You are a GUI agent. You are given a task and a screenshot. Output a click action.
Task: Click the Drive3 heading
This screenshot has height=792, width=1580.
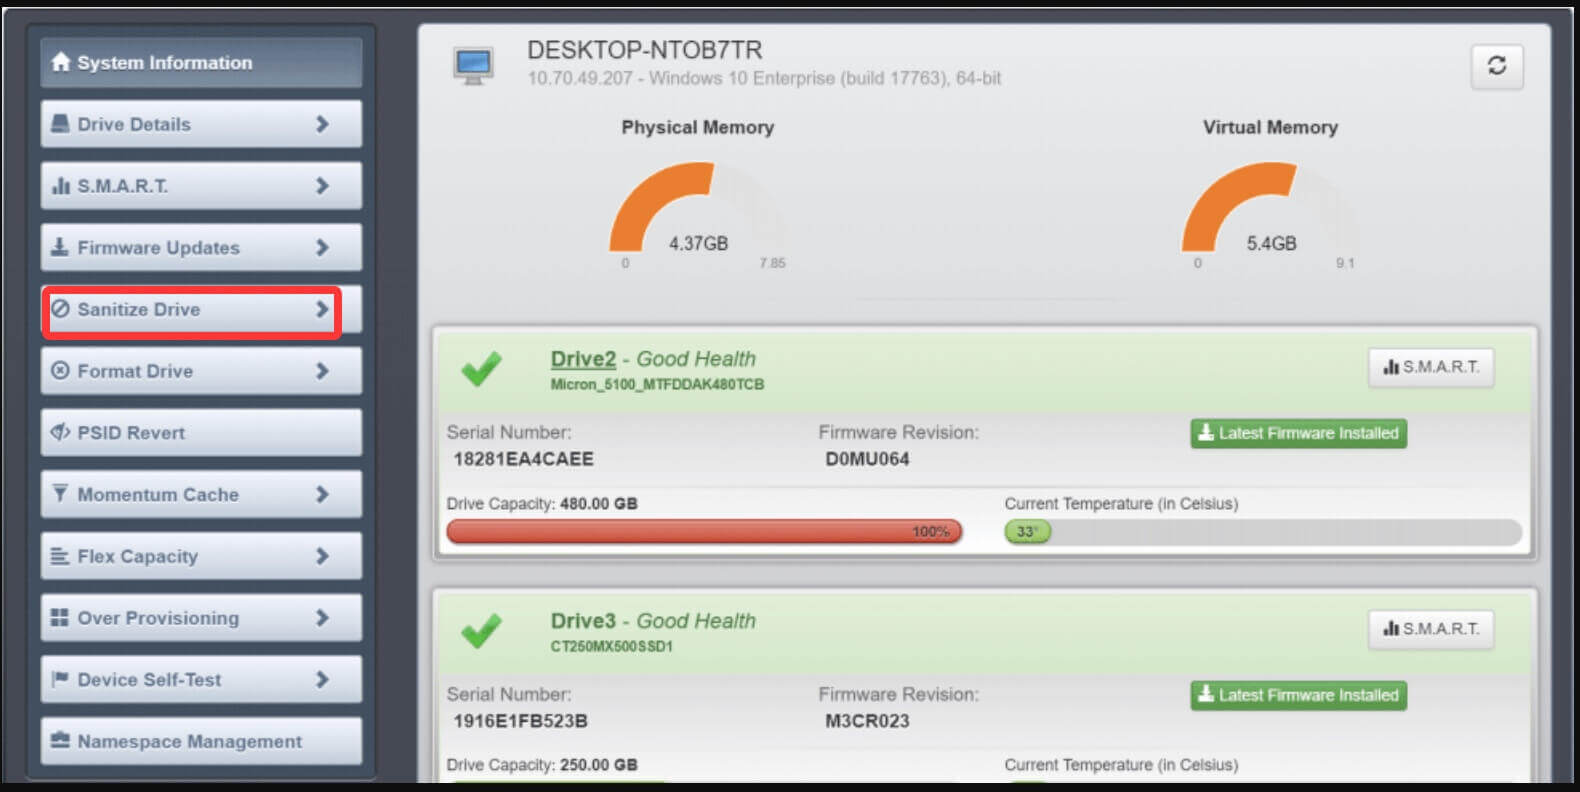[x=583, y=621]
